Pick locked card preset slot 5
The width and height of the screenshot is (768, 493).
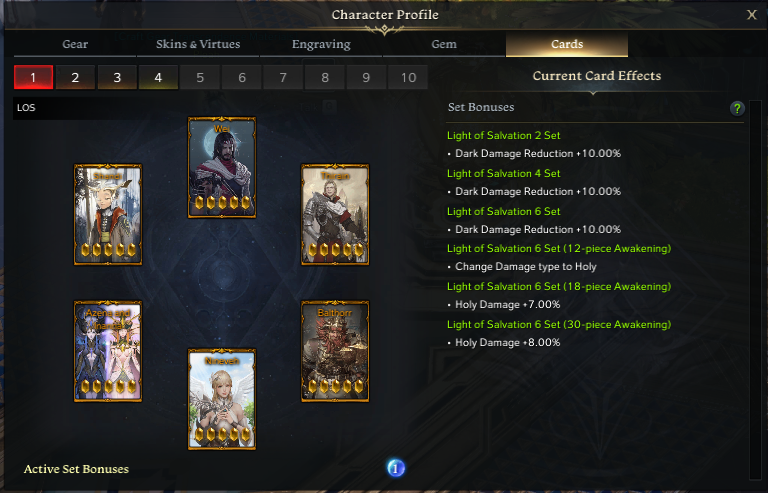[200, 77]
